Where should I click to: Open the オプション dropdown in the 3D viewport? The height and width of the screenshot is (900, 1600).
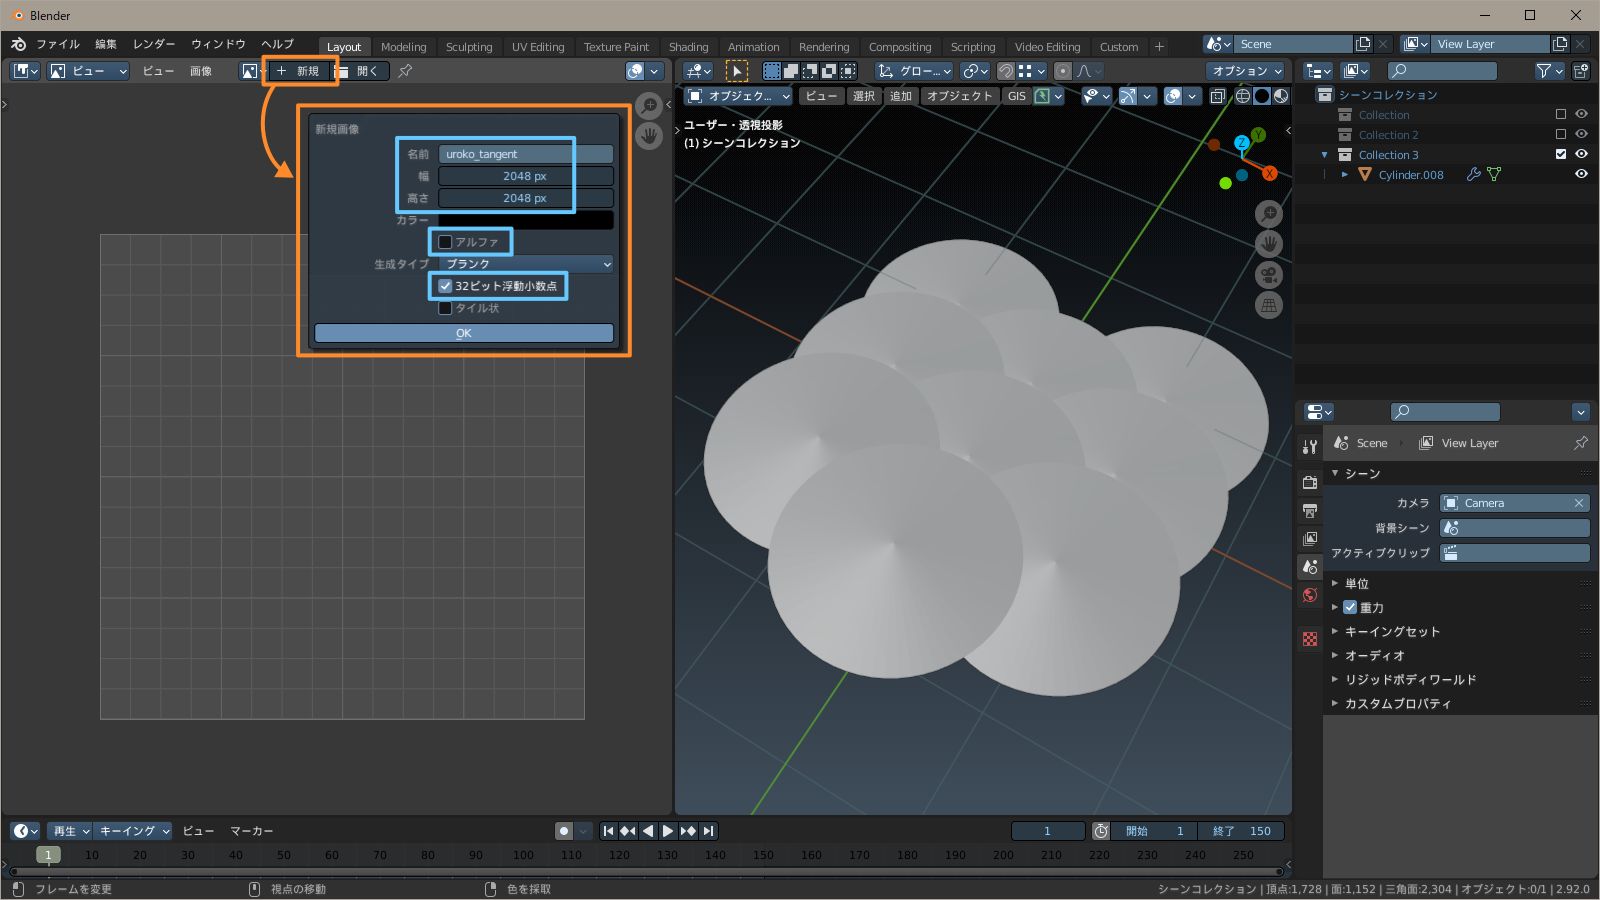1246,71
